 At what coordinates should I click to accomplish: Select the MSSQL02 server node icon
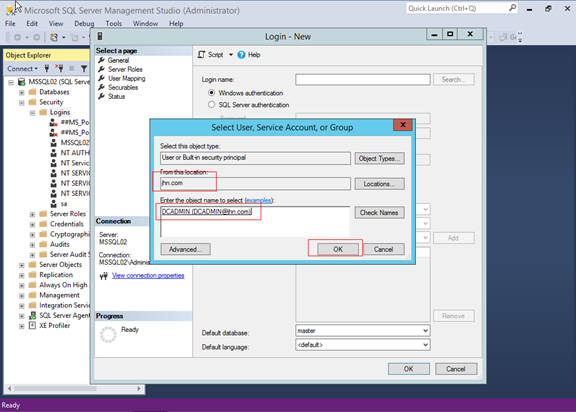click(22, 82)
